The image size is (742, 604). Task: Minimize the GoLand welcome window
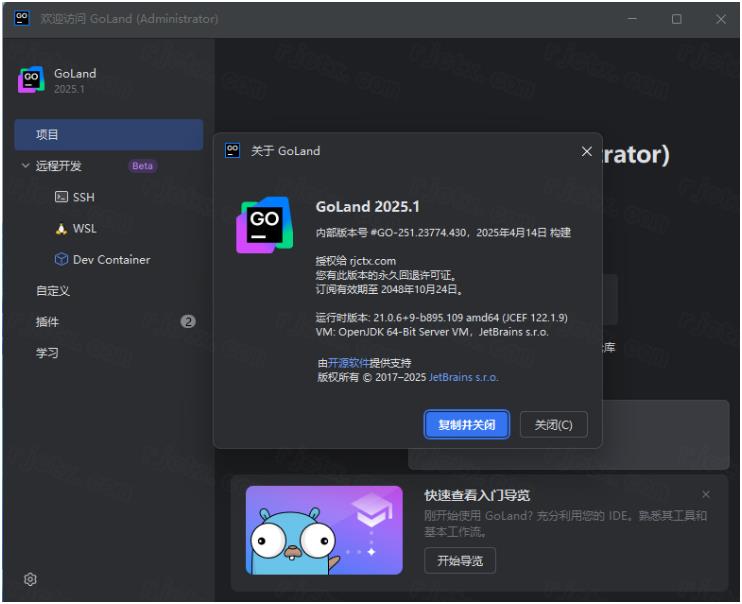632,18
